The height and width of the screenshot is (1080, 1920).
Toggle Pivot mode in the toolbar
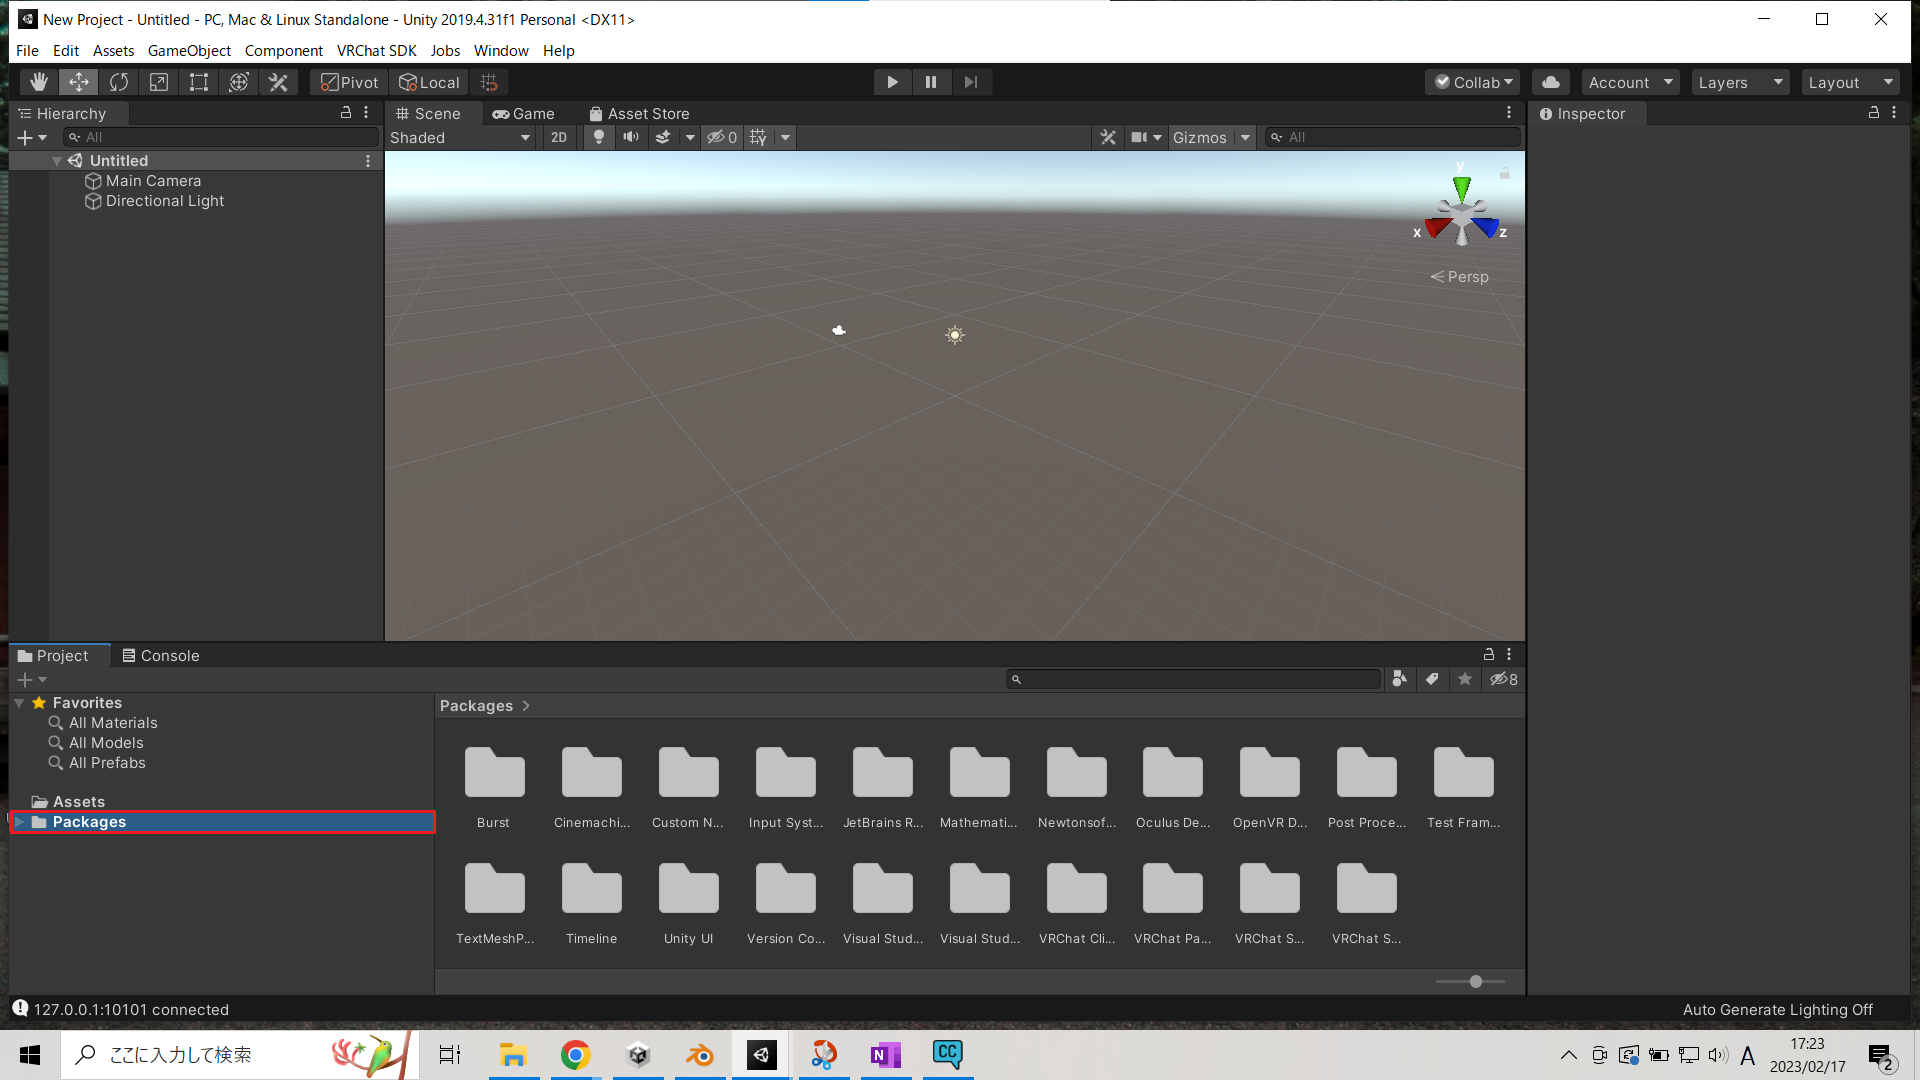348,82
